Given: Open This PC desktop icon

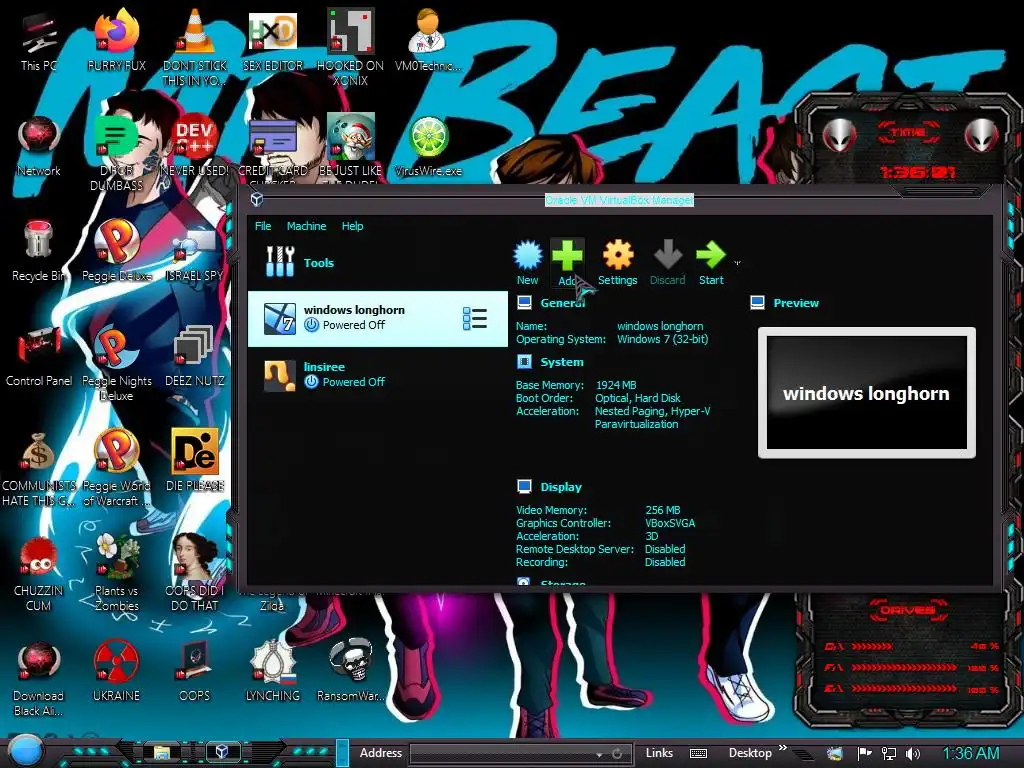Looking at the screenshot, I should click(39, 33).
